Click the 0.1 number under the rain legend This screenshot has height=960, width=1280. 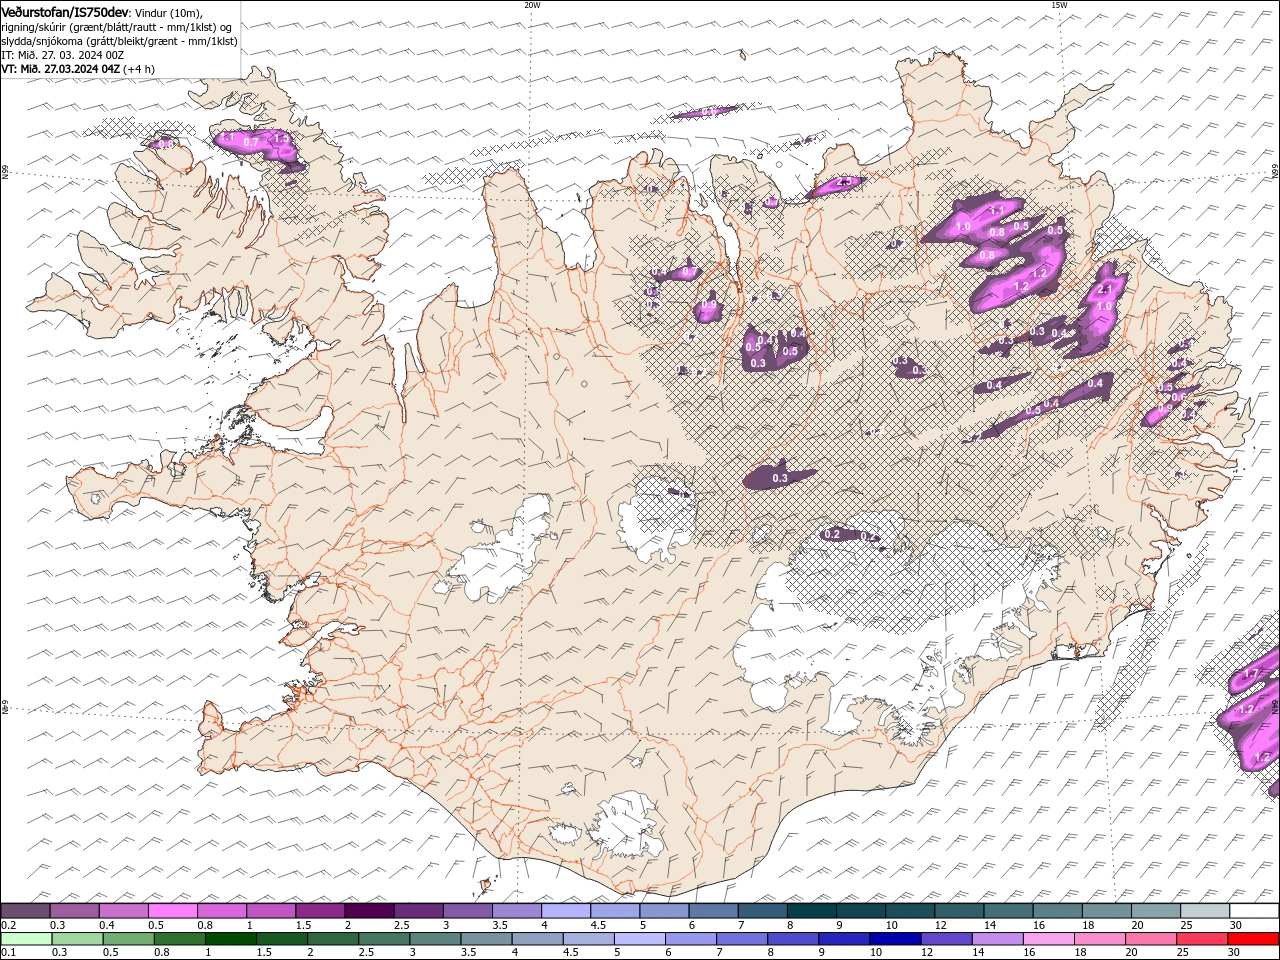pos(8,953)
